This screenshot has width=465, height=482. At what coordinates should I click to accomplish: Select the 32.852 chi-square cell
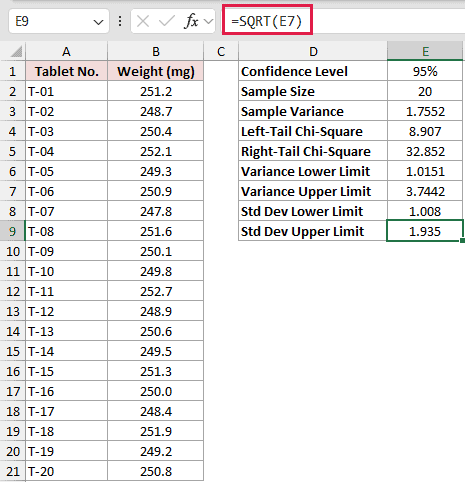click(425, 151)
